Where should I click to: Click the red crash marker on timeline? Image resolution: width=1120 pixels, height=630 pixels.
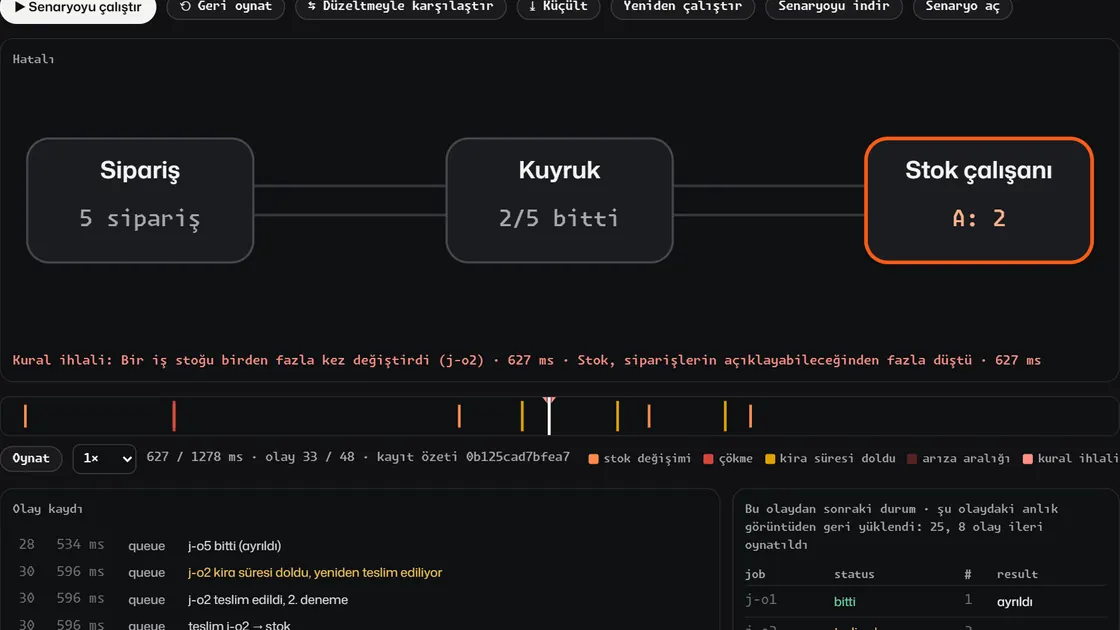(x=174, y=416)
